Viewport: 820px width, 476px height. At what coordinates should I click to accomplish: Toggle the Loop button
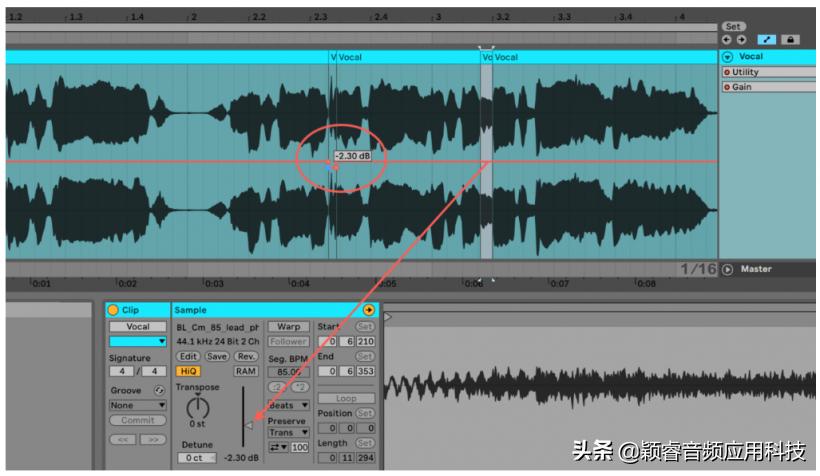pos(346,398)
